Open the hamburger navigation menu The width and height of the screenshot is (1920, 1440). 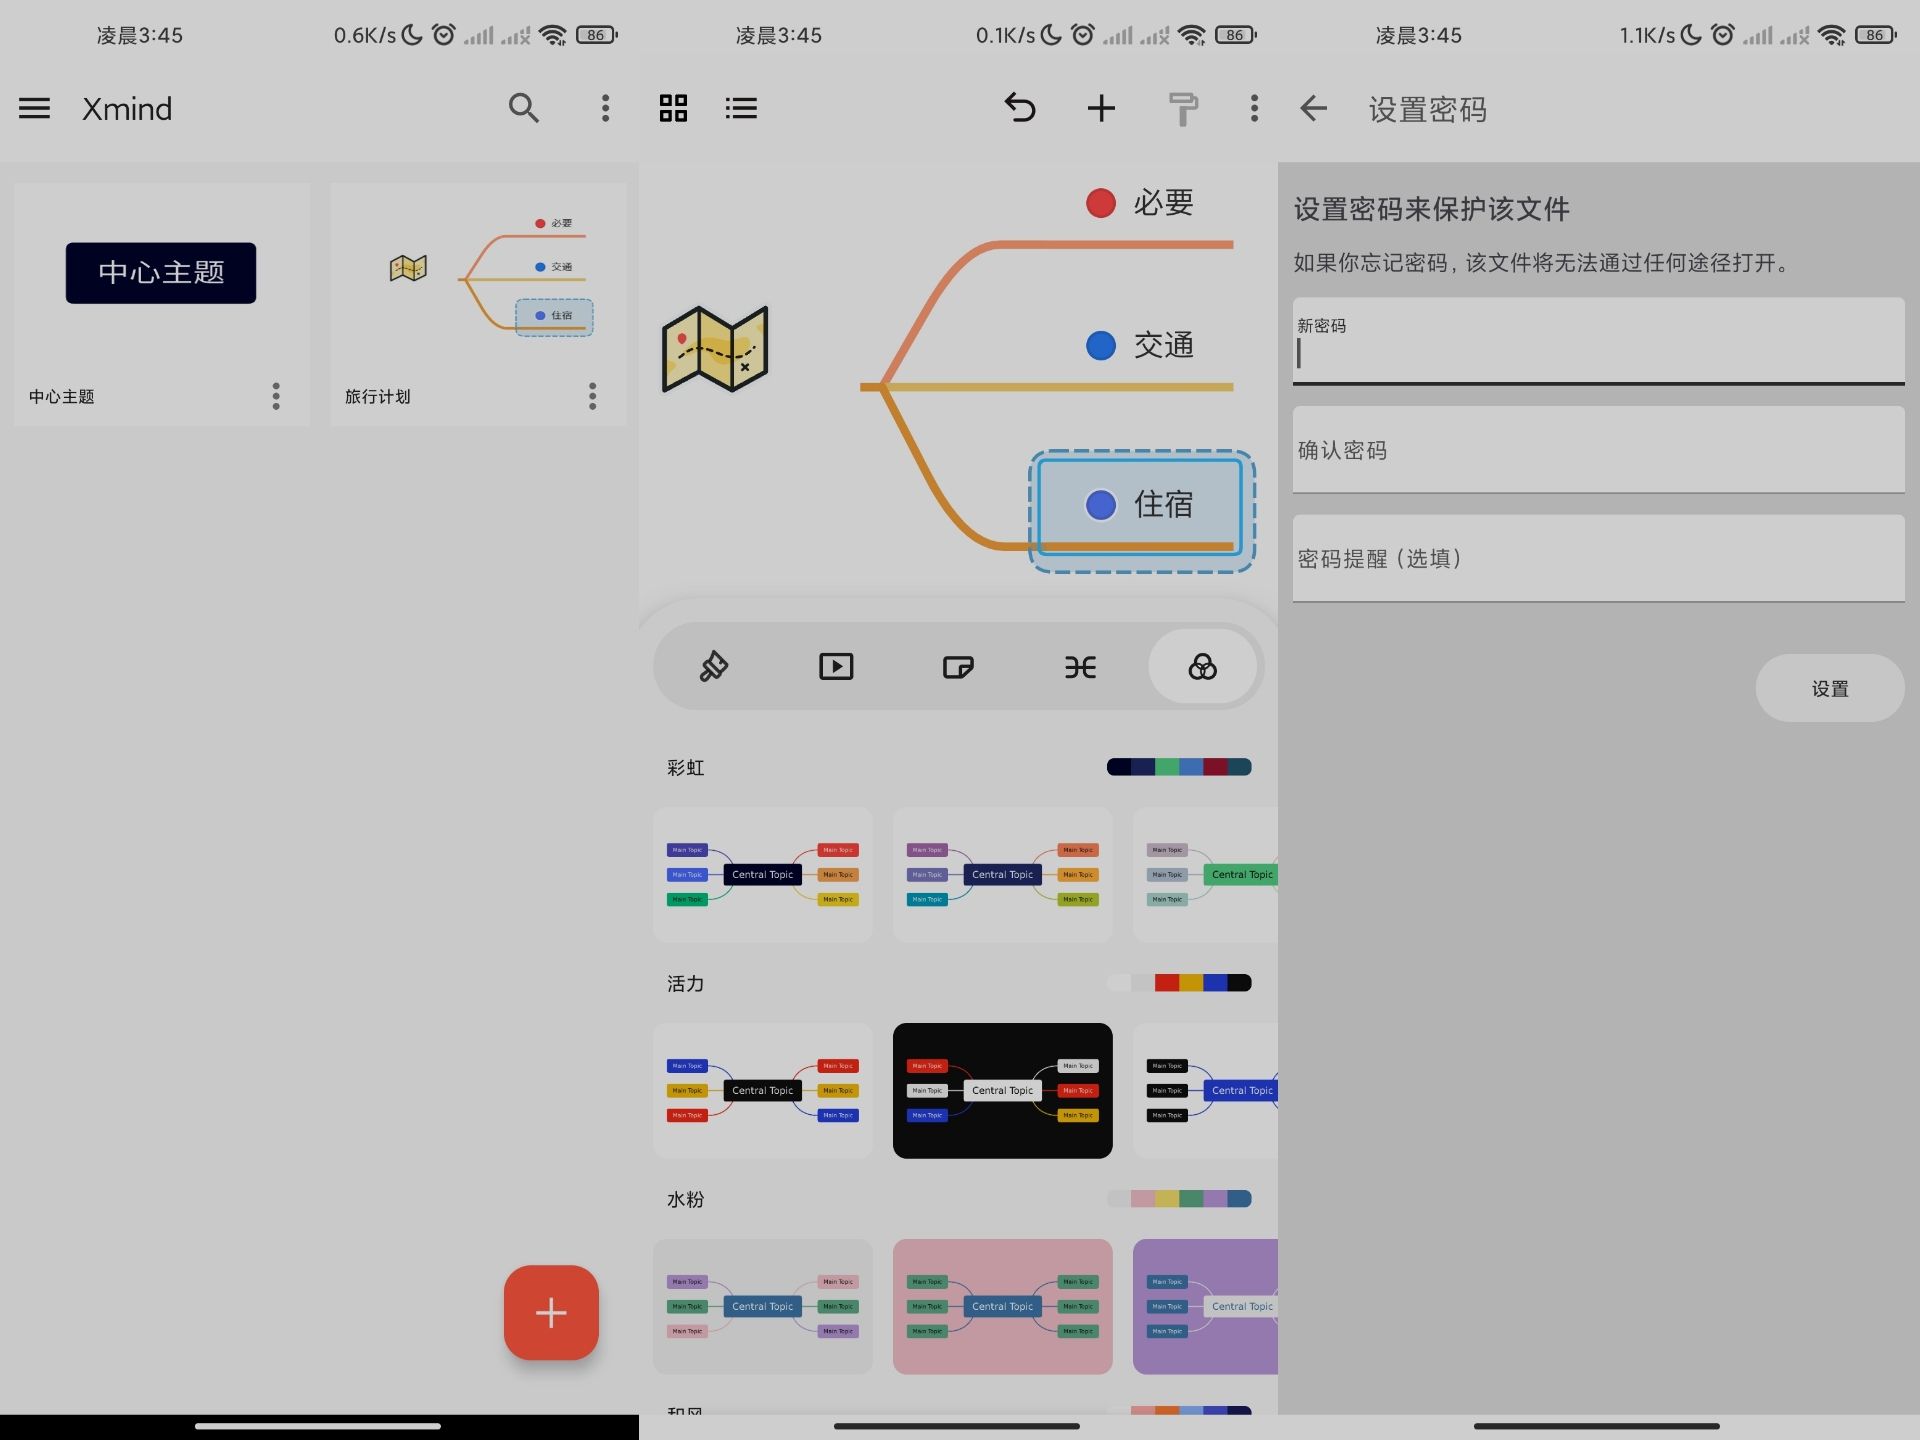(x=34, y=108)
